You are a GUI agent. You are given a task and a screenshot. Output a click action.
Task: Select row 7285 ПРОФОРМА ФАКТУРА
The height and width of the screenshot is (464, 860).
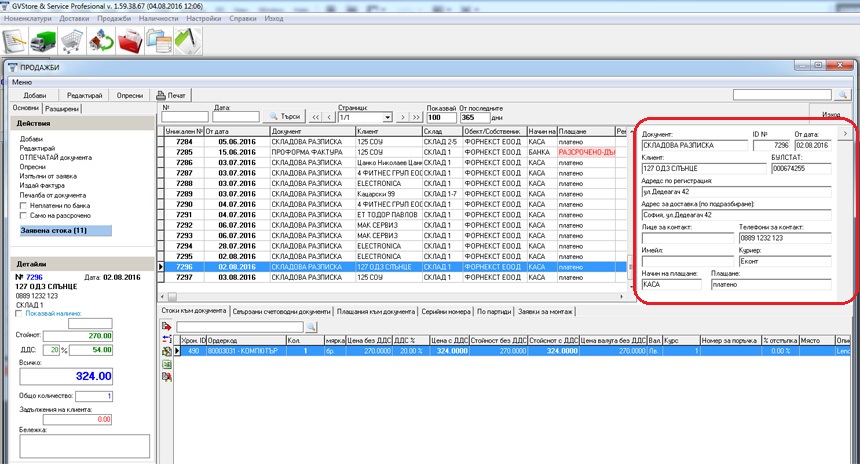392,152
